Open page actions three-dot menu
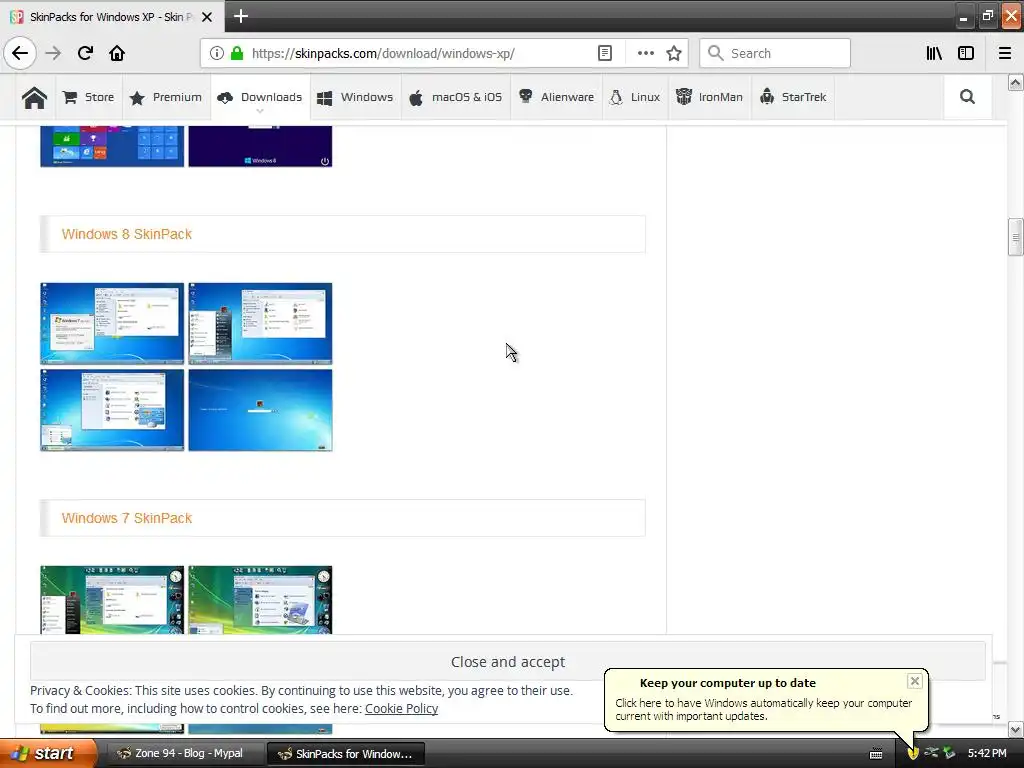This screenshot has height=768, width=1024. tap(645, 53)
